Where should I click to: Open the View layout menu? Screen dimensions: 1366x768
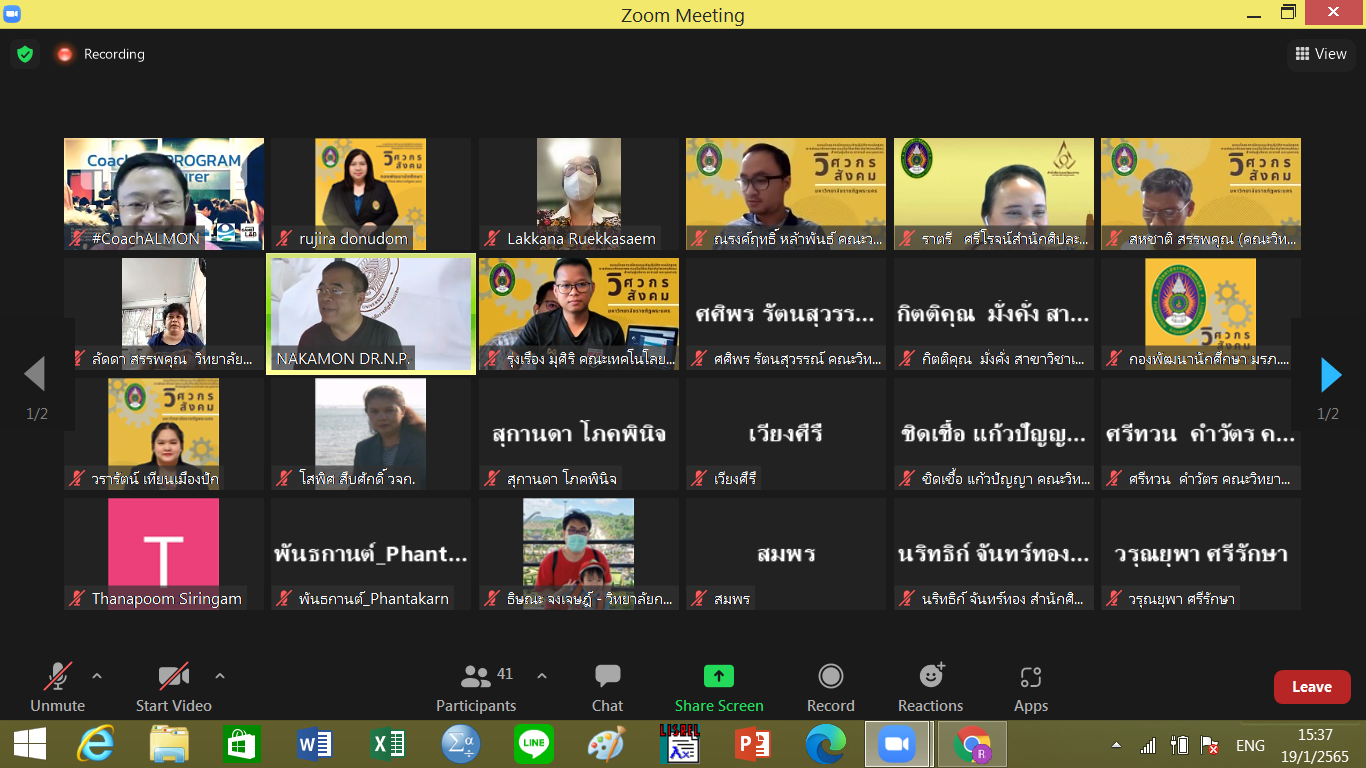coord(1321,54)
